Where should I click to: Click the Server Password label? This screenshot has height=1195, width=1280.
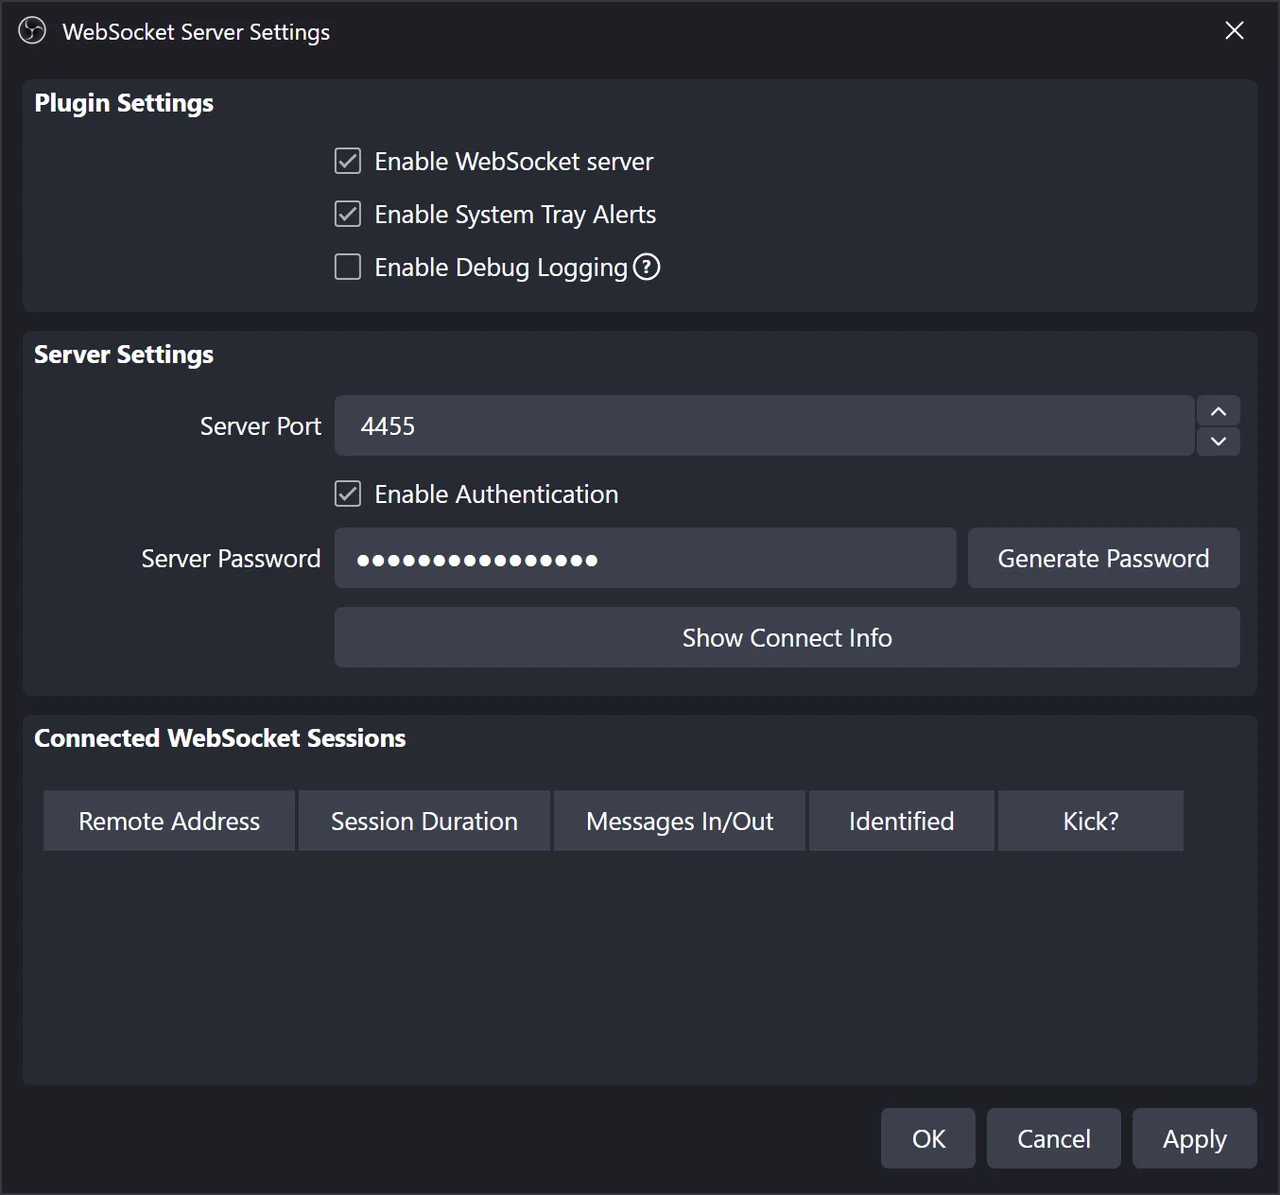[231, 559]
